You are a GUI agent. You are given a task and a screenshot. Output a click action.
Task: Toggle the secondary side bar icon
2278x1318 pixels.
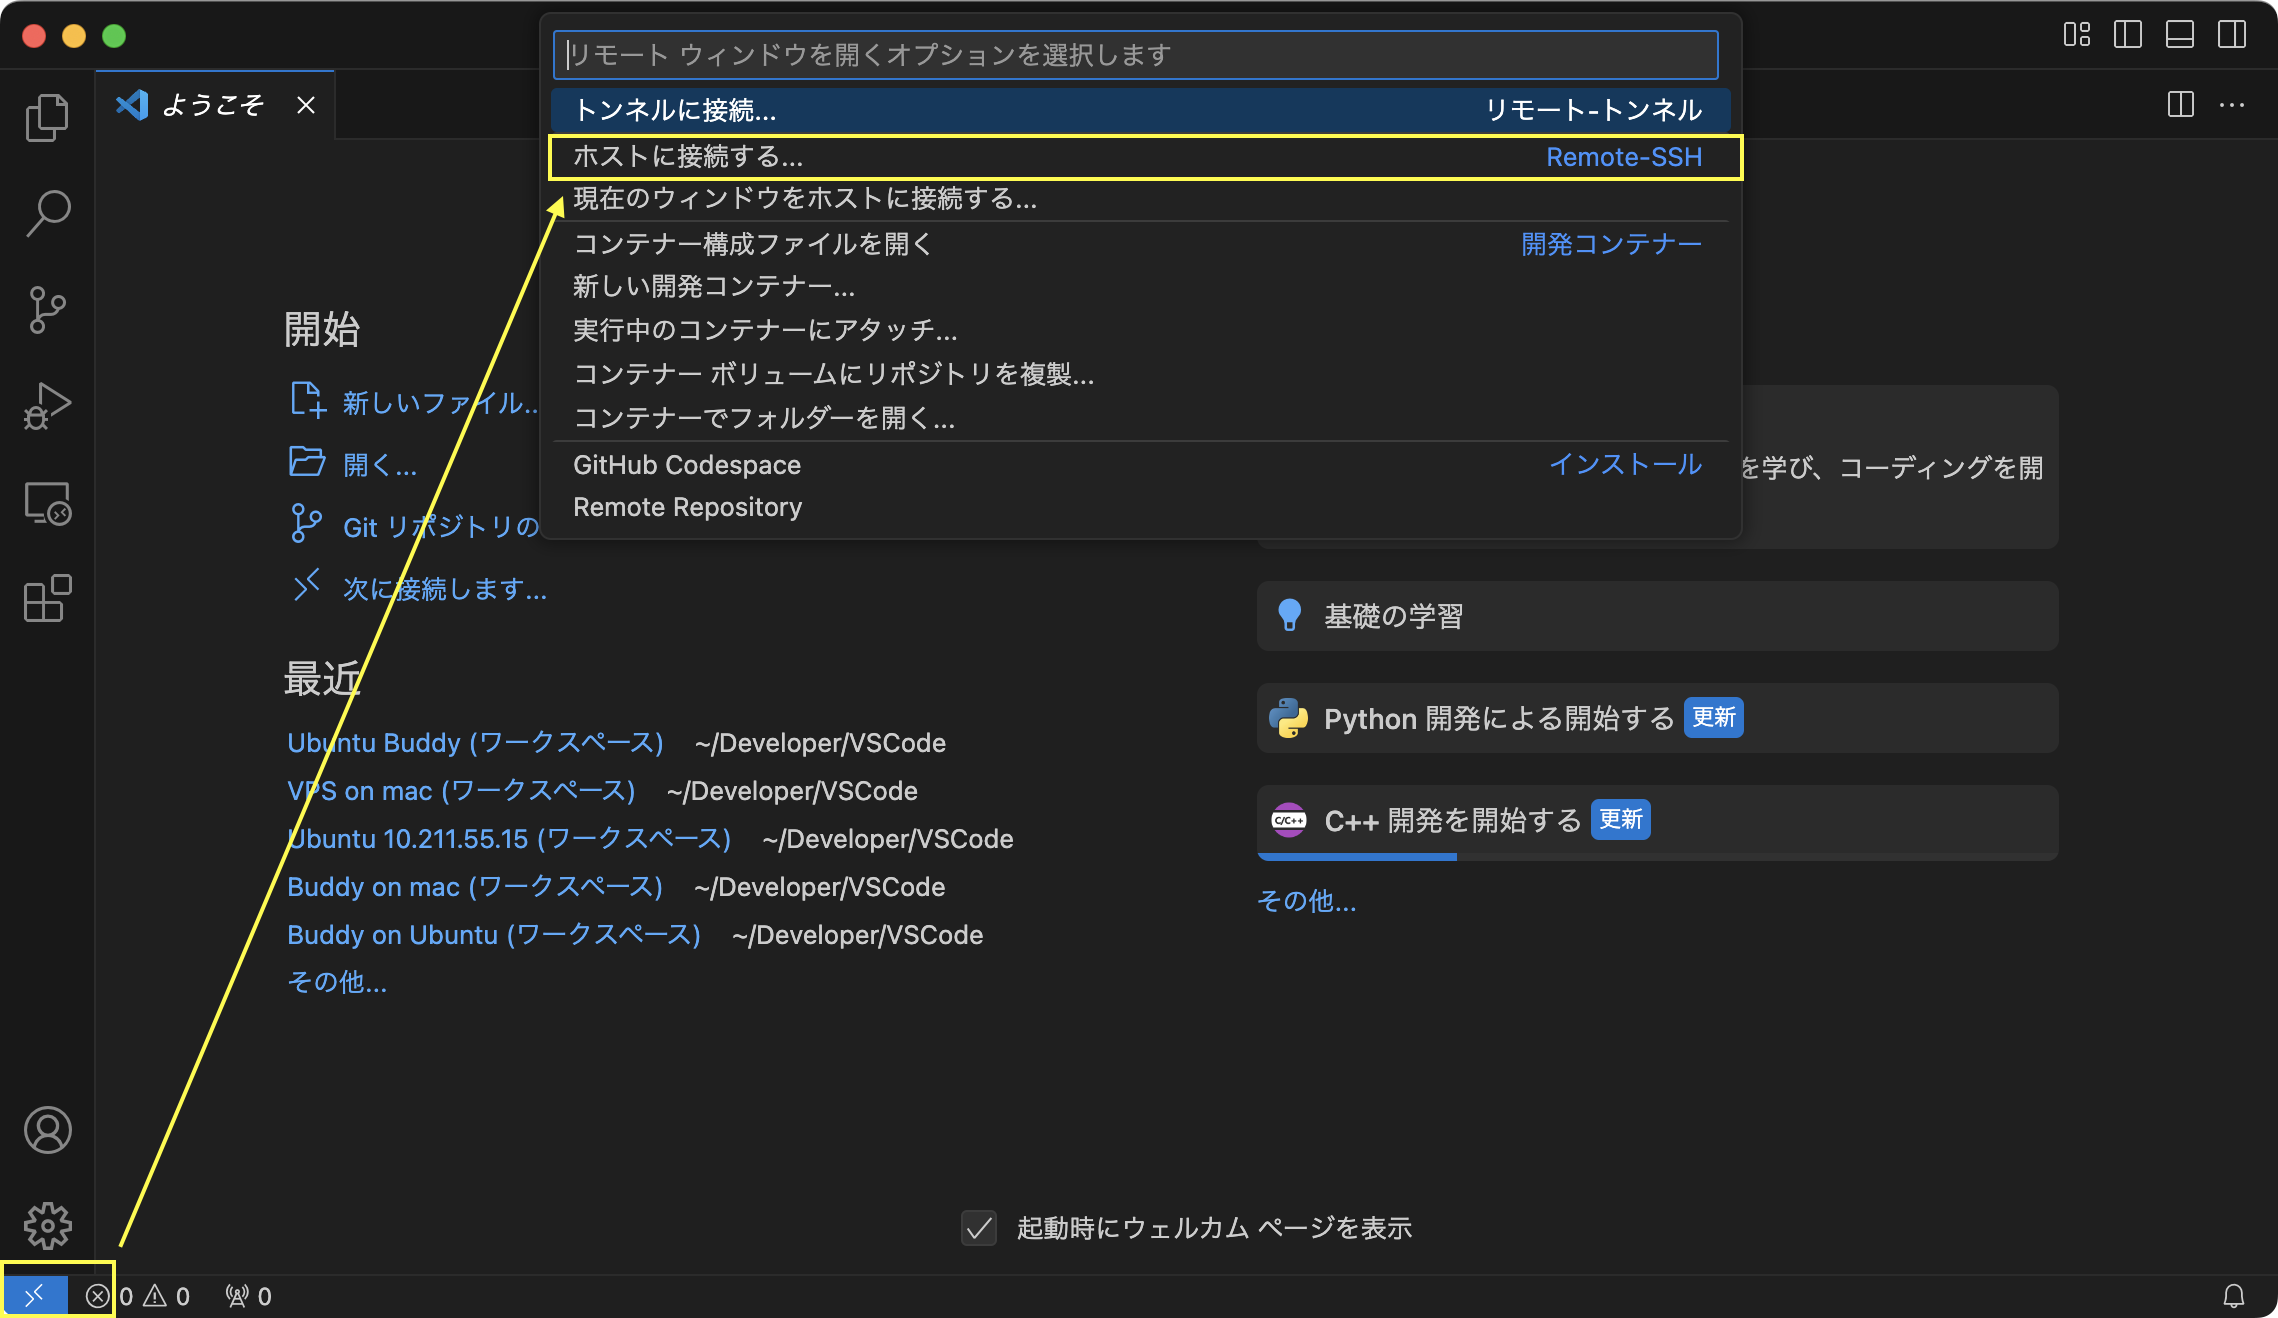click(x=2230, y=35)
